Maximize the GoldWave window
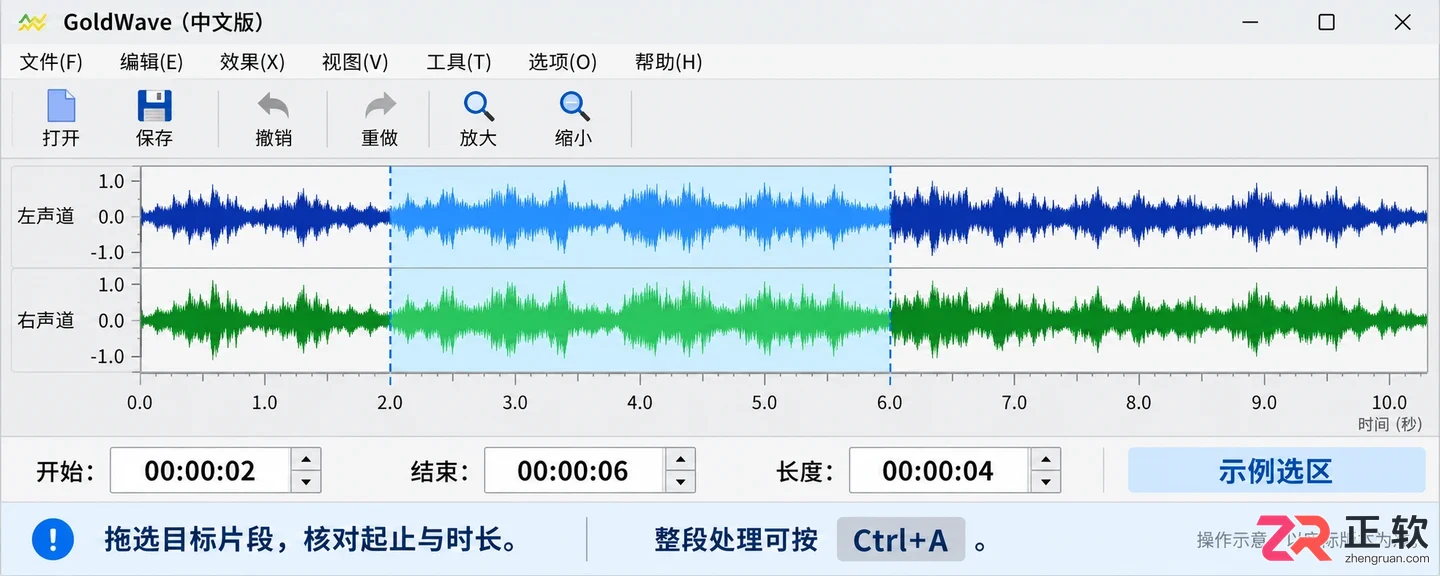Viewport: 1440px width, 576px height. pyautogui.click(x=1326, y=22)
